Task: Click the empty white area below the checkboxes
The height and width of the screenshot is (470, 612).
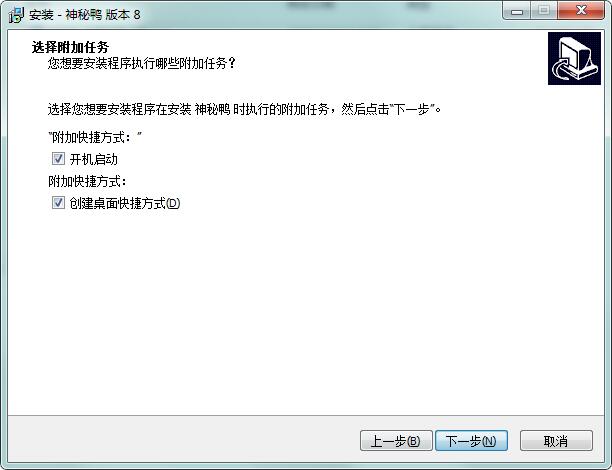Action: click(306, 312)
